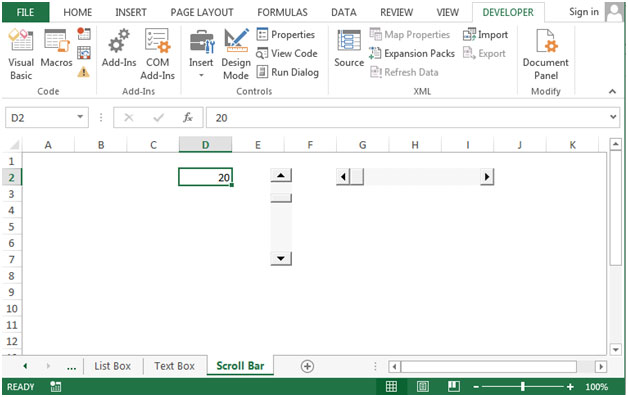
Task: Open Macro Security warning icon
Action: point(83,72)
